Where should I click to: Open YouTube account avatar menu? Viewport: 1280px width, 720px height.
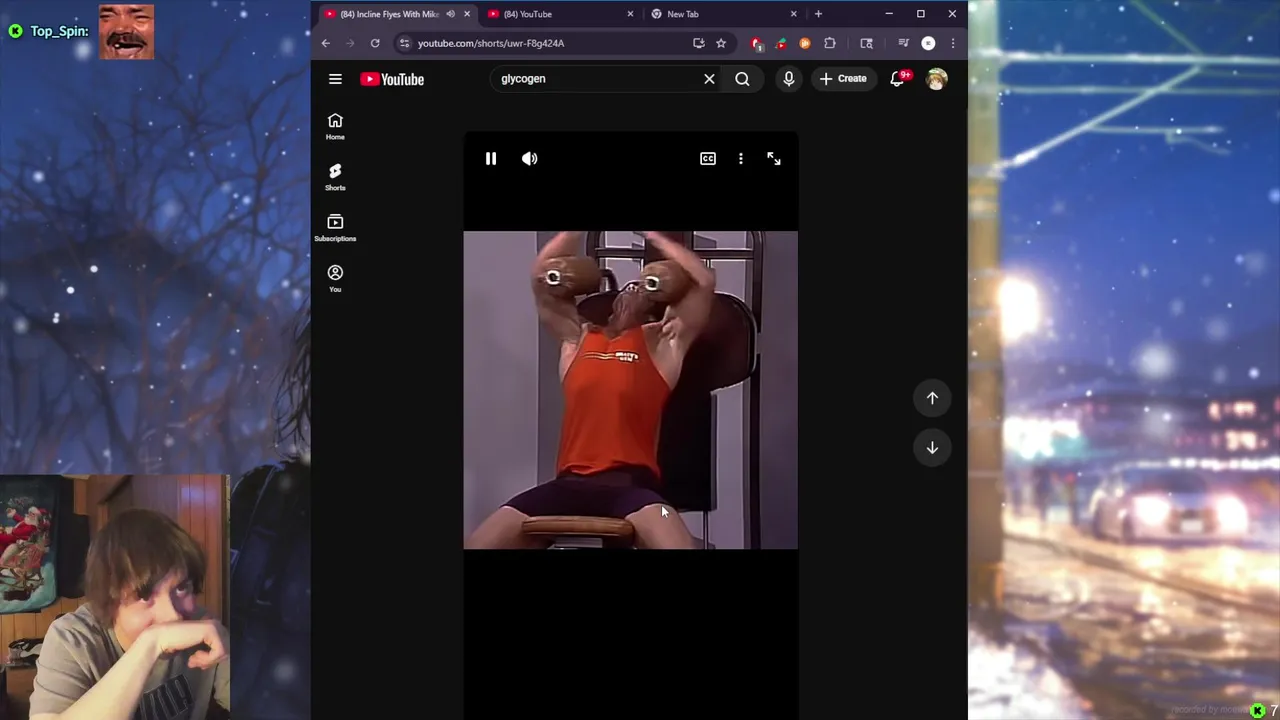(x=936, y=79)
